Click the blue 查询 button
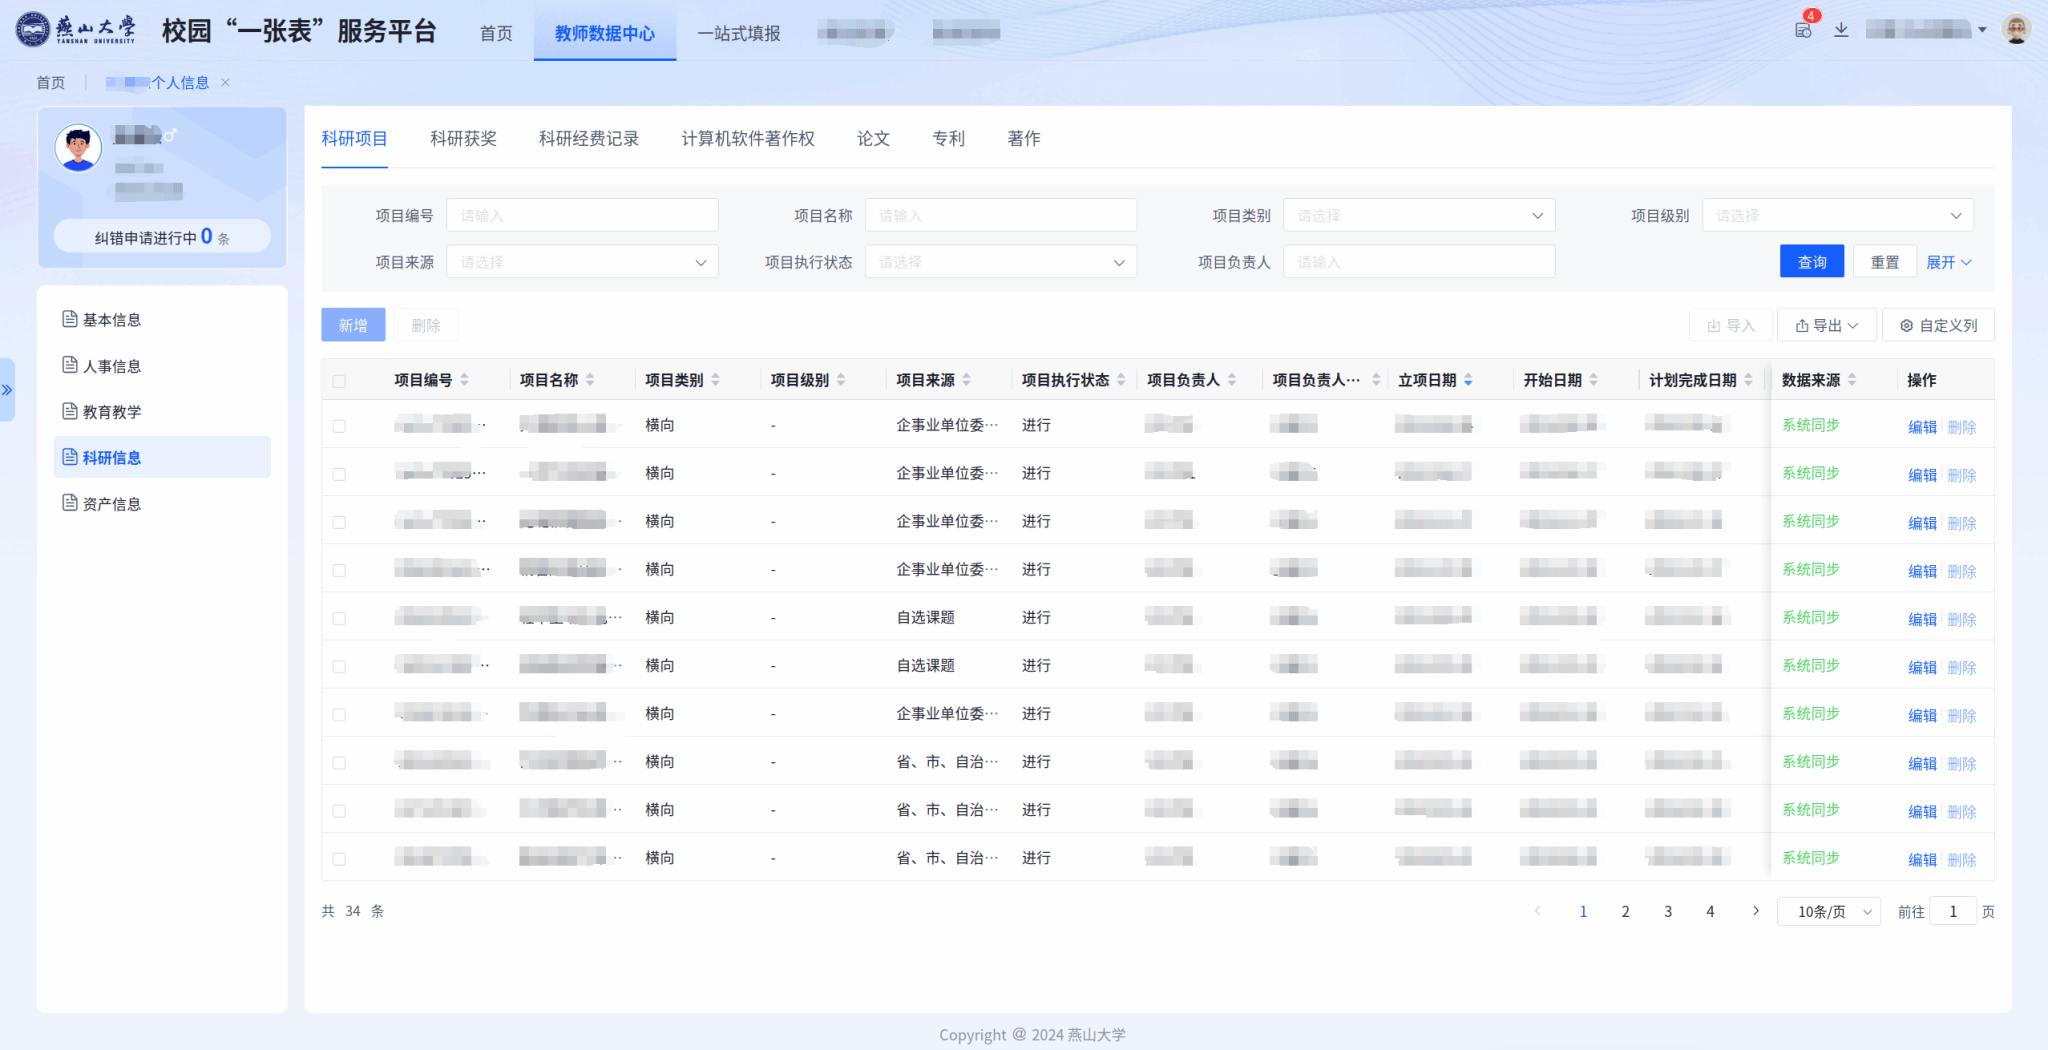This screenshot has width=2048, height=1050. (1811, 262)
